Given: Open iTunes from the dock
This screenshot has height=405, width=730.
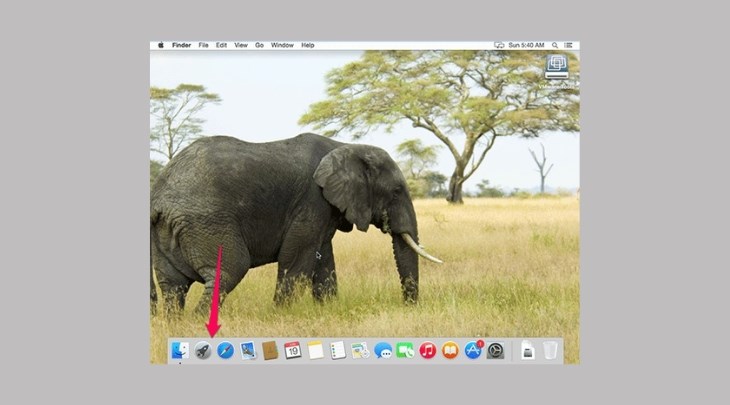Looking at the screenshot, I should [x=428, y=351].
